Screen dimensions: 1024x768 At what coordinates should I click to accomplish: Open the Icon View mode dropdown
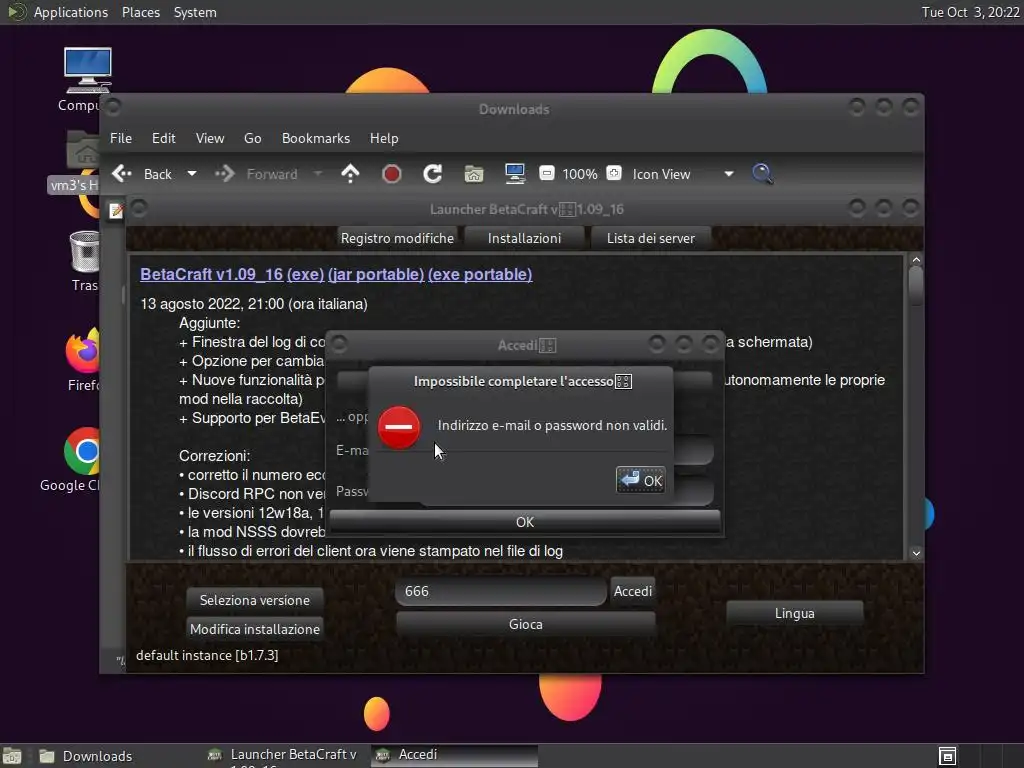682,174
